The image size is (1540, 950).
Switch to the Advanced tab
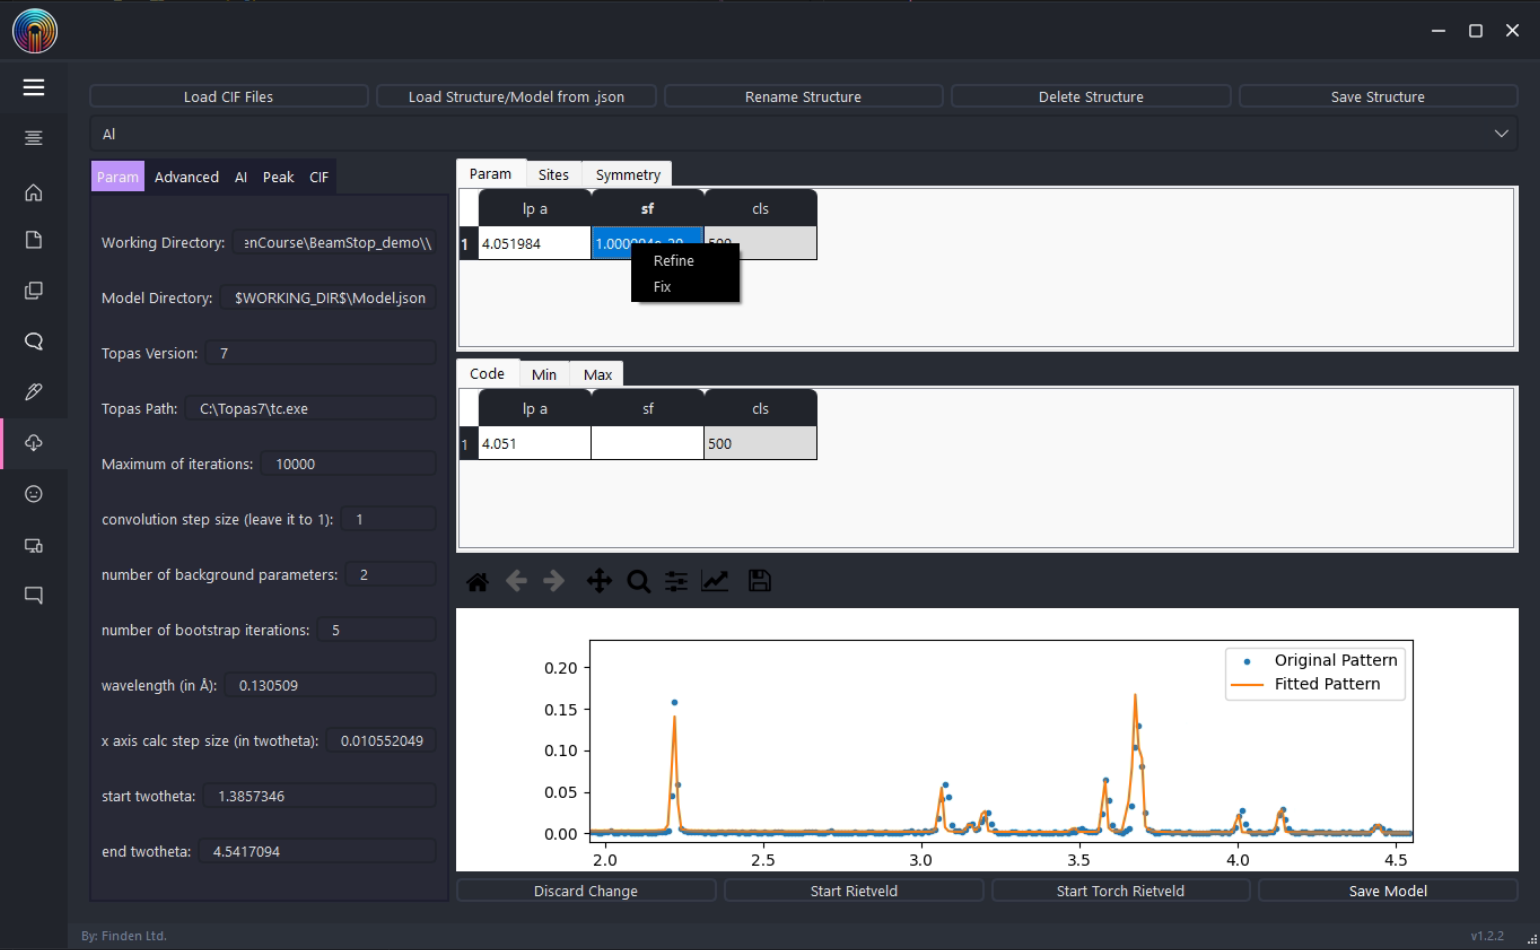point(186,177)
